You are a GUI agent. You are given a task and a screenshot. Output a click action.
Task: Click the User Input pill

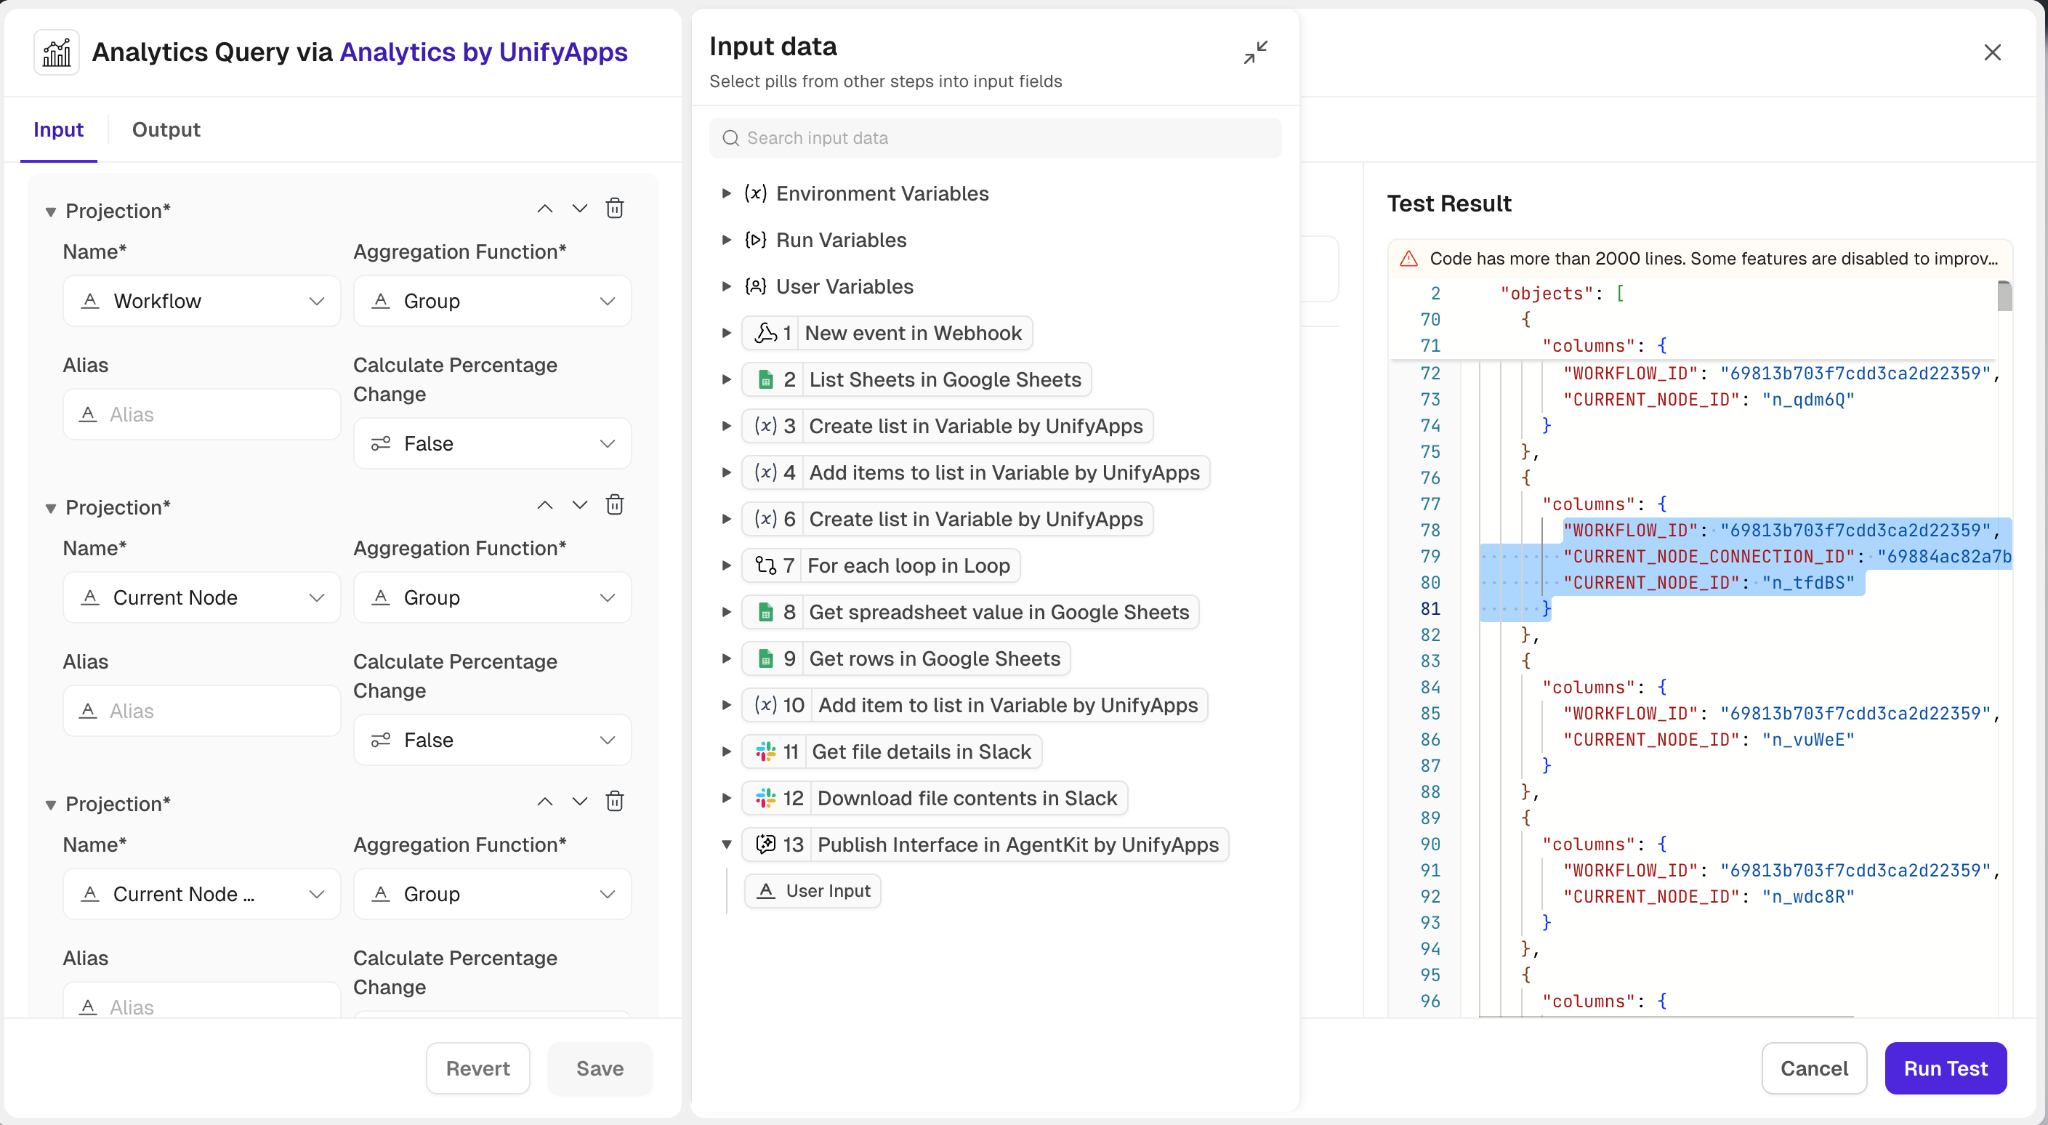[813, 891]
